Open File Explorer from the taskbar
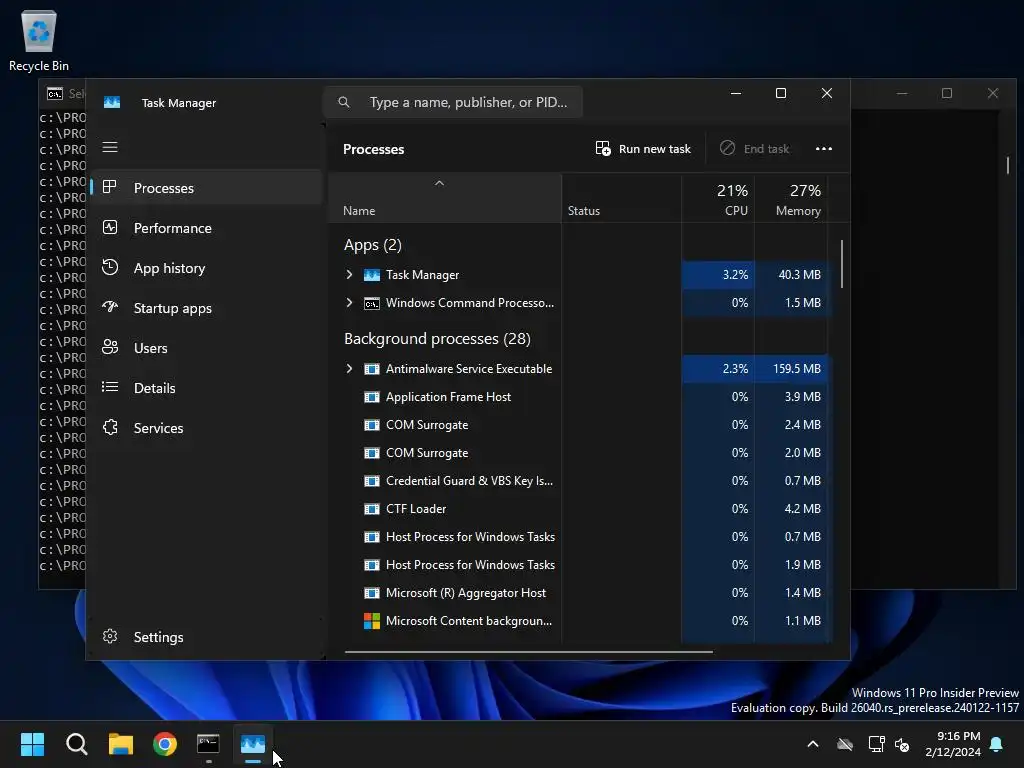This screenshot has height=768, width=1024. (121, 744)
